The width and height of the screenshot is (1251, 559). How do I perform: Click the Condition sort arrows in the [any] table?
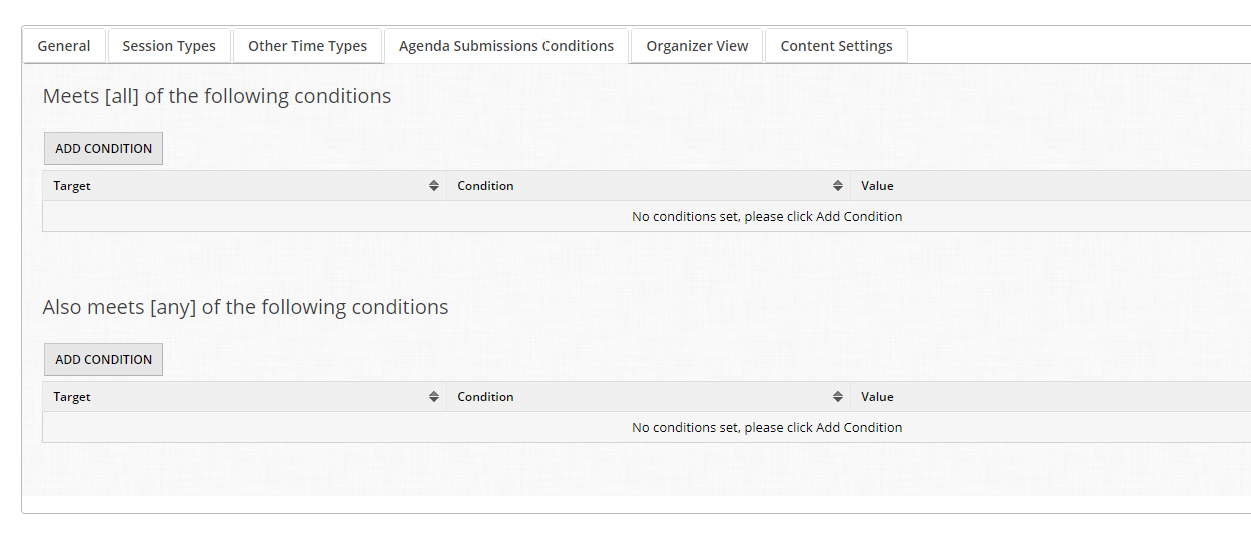[837, 397]
